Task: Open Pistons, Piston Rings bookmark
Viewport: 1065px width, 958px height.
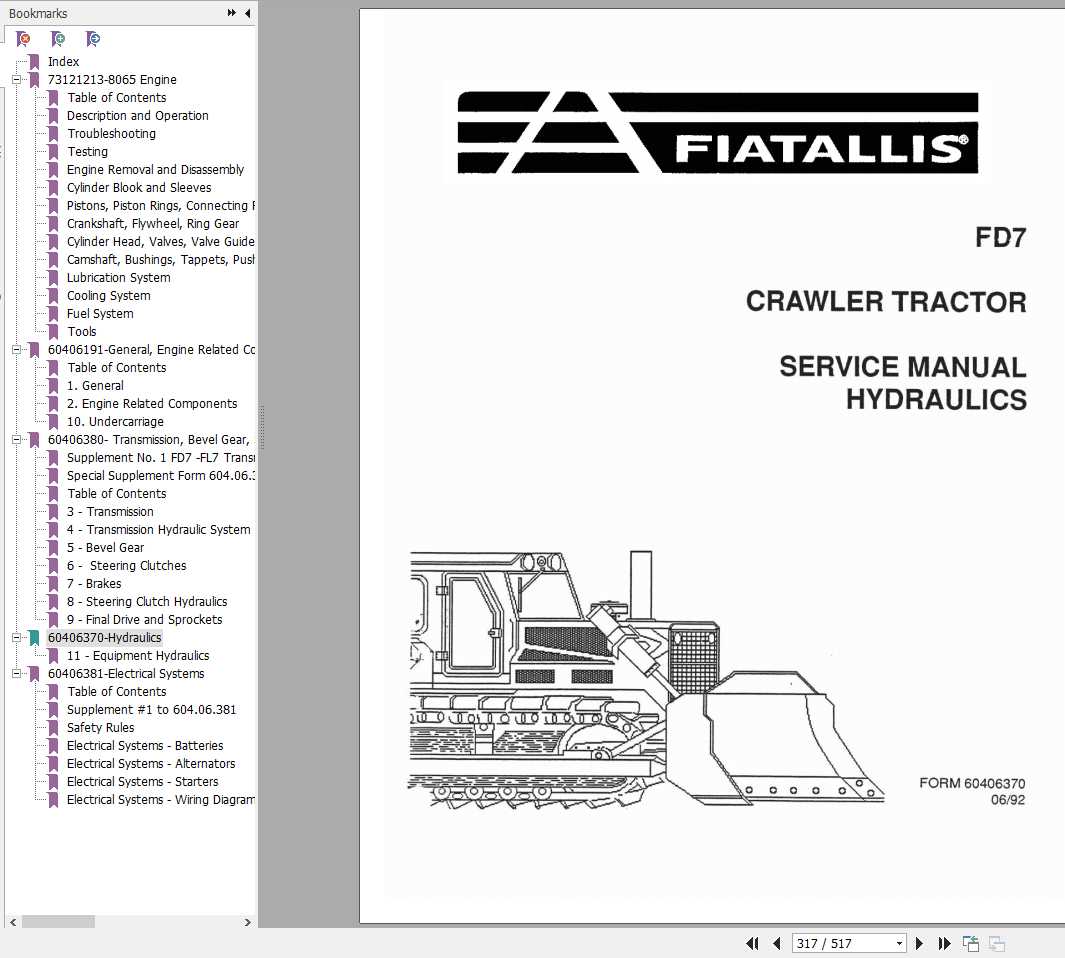Action: tap(160, 205)
